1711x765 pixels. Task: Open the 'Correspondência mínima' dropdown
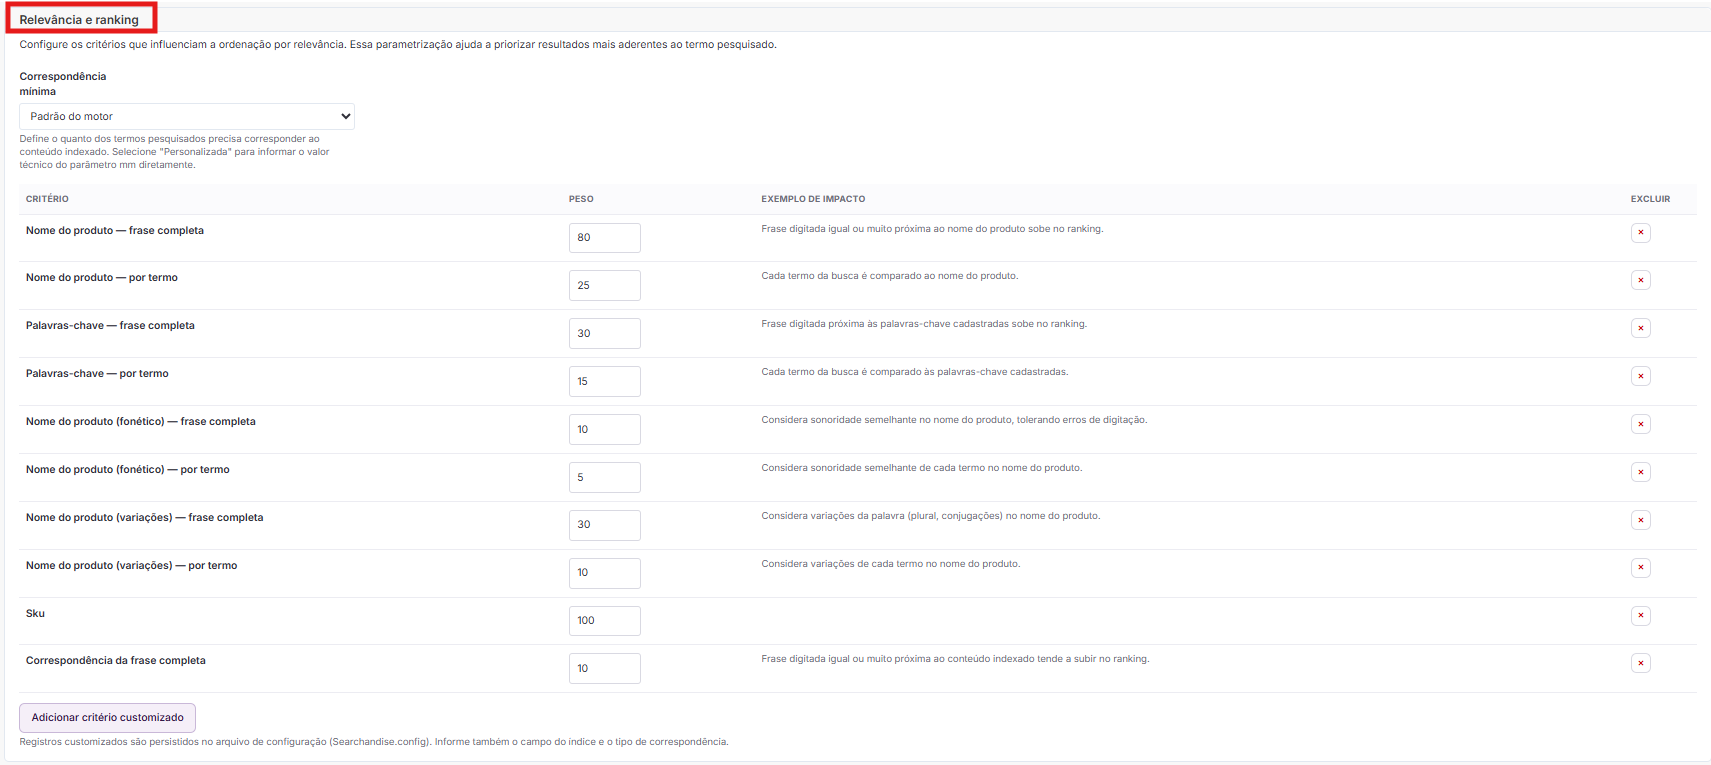click(x=187, y=116)
